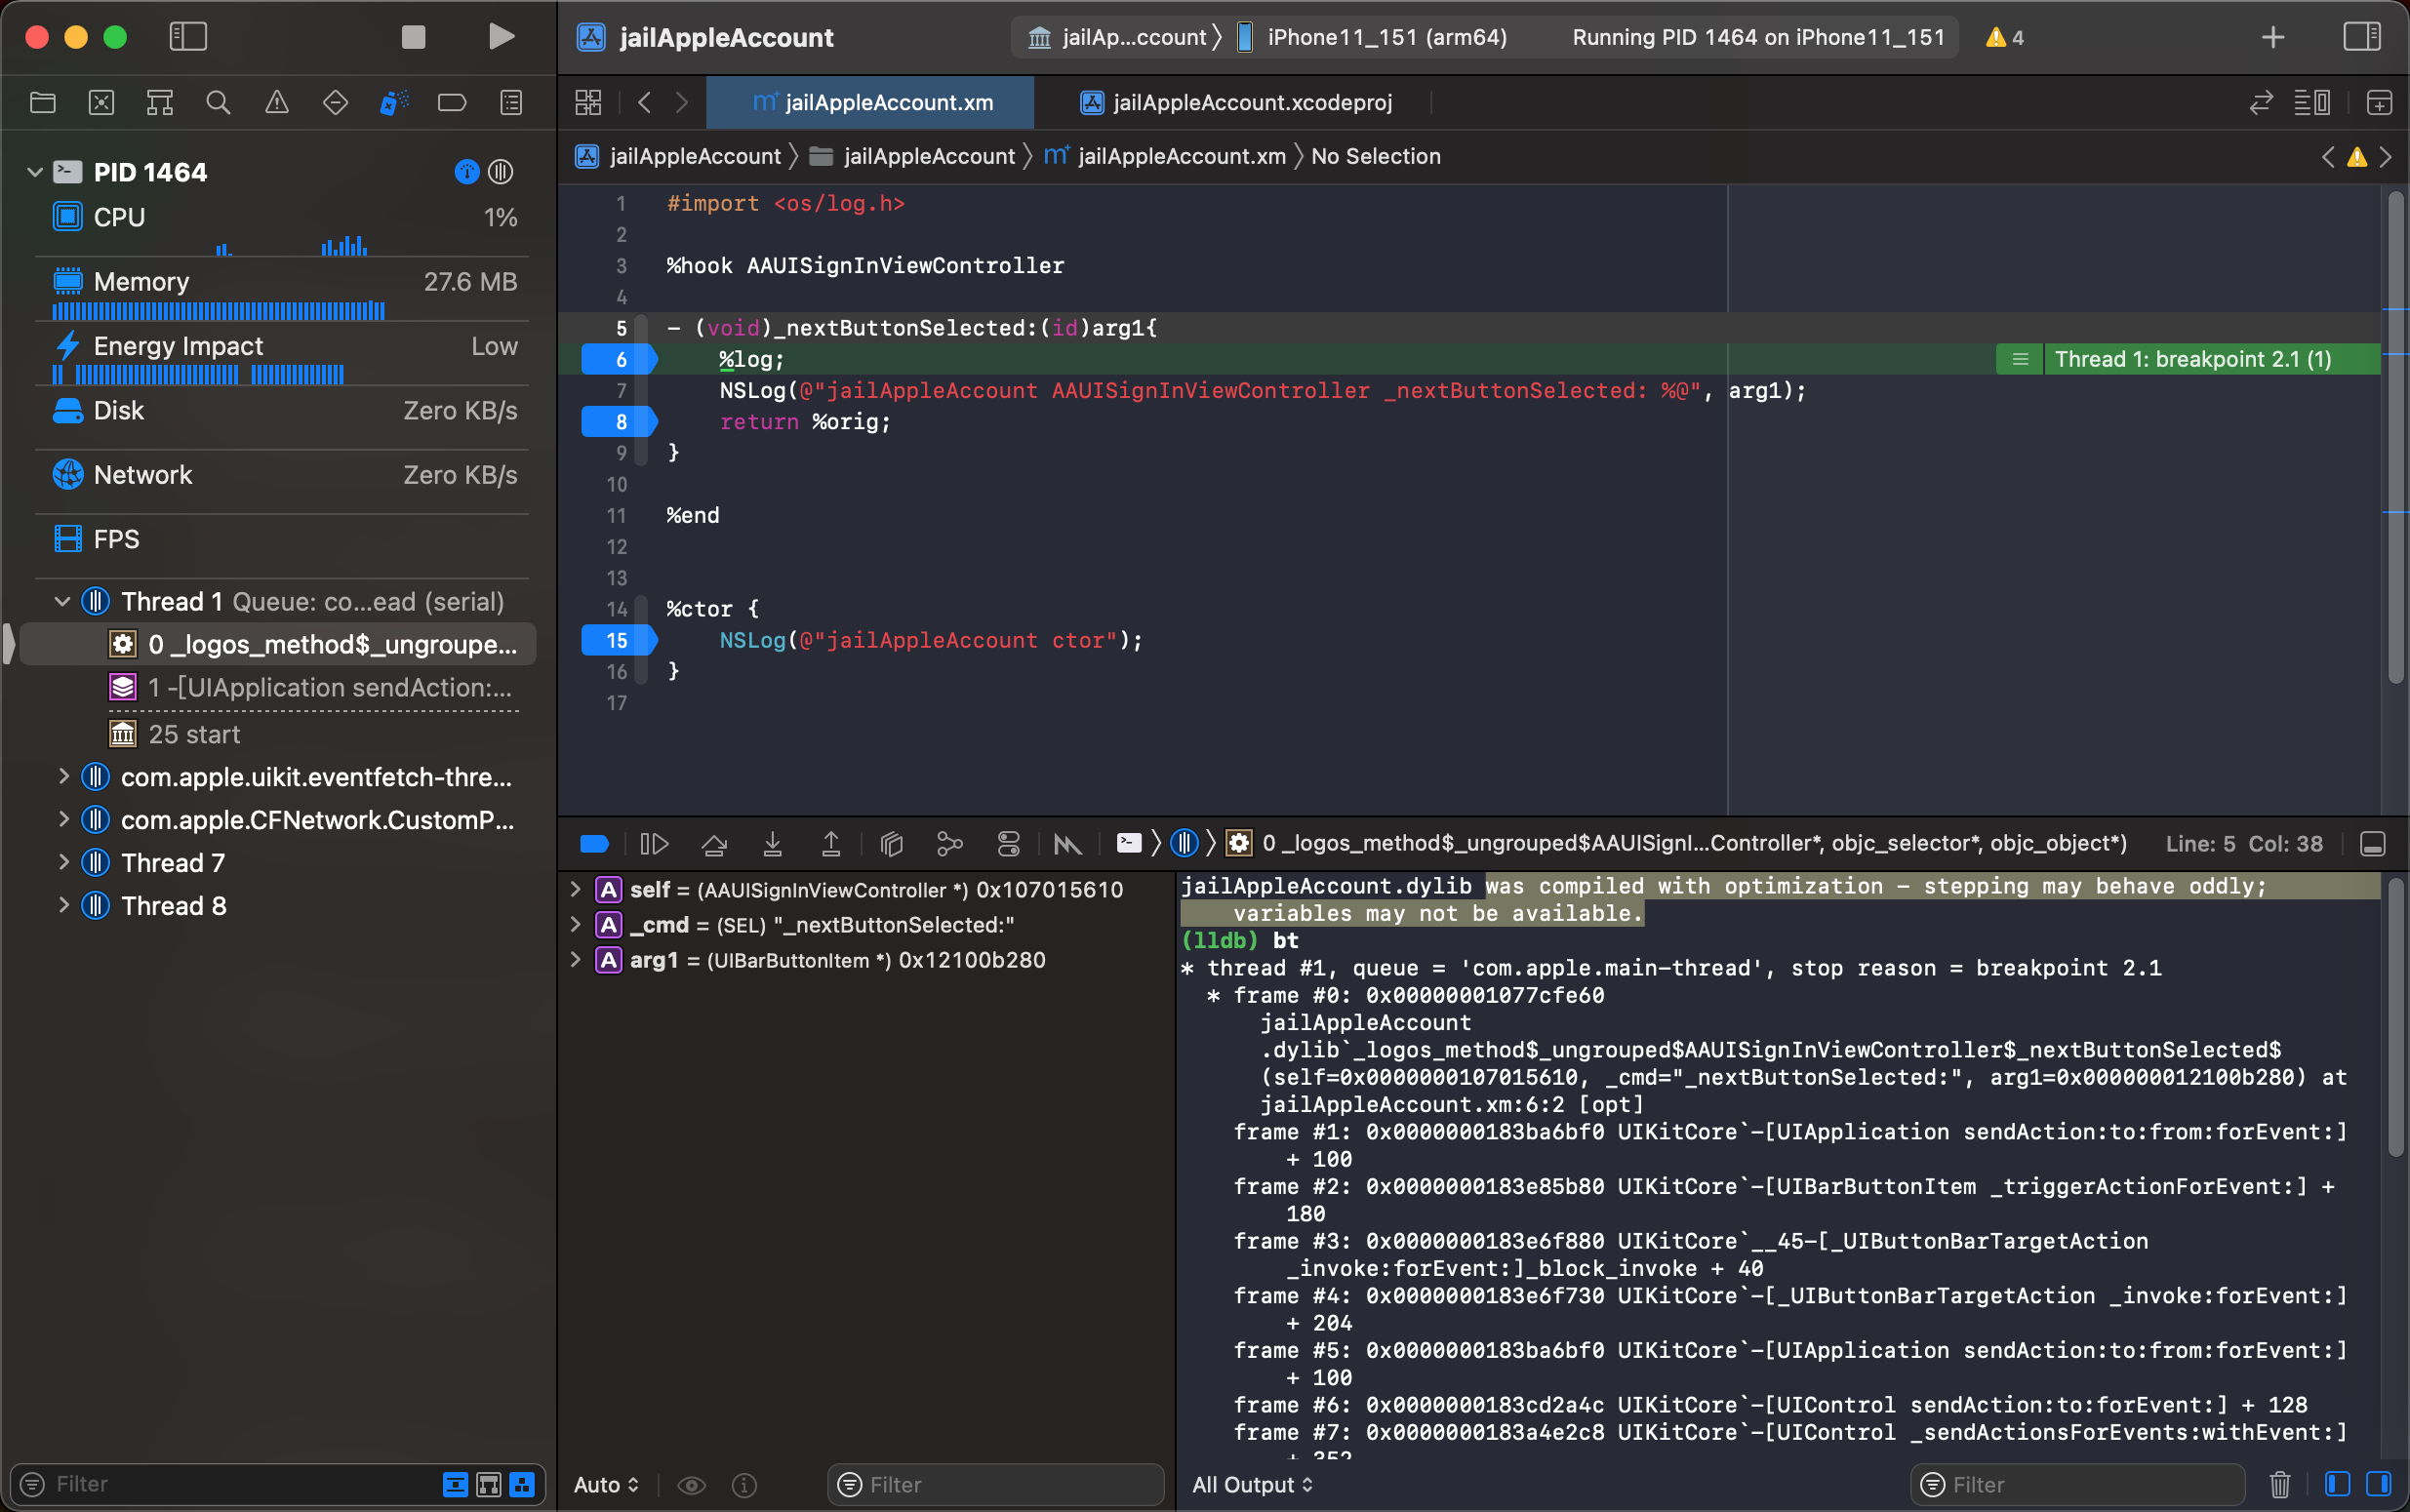Viewport: 2410px width, 1512px height.
Task: Open the Test navigator diamond icon
Action: click(x=335, y=102)
